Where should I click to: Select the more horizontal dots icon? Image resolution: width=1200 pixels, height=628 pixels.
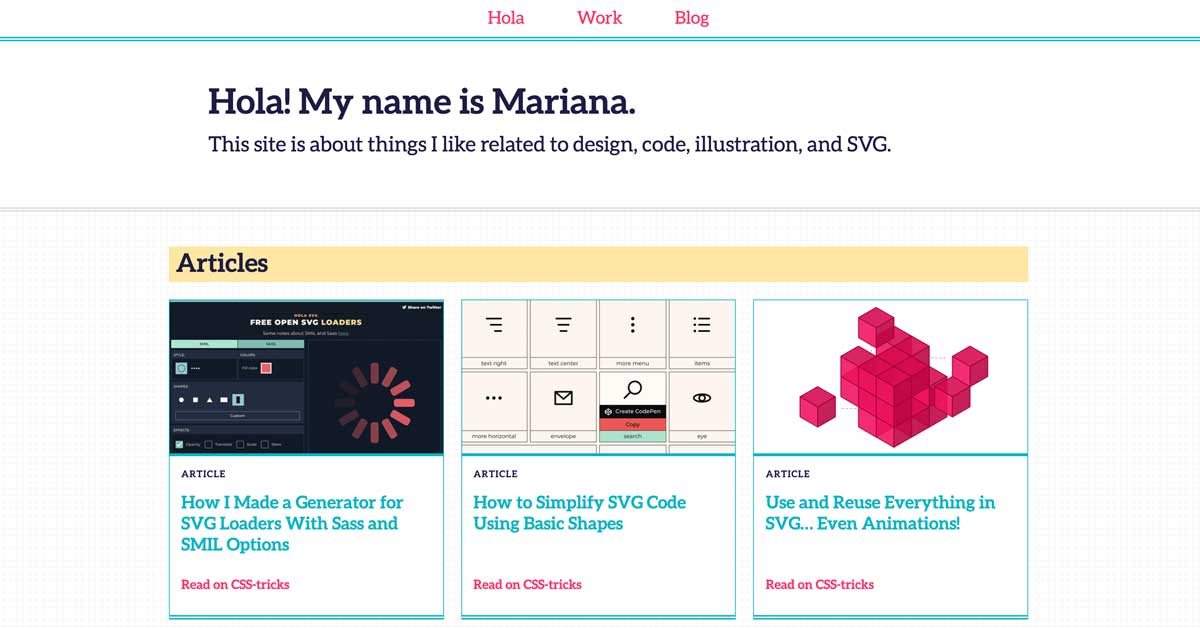494,397
